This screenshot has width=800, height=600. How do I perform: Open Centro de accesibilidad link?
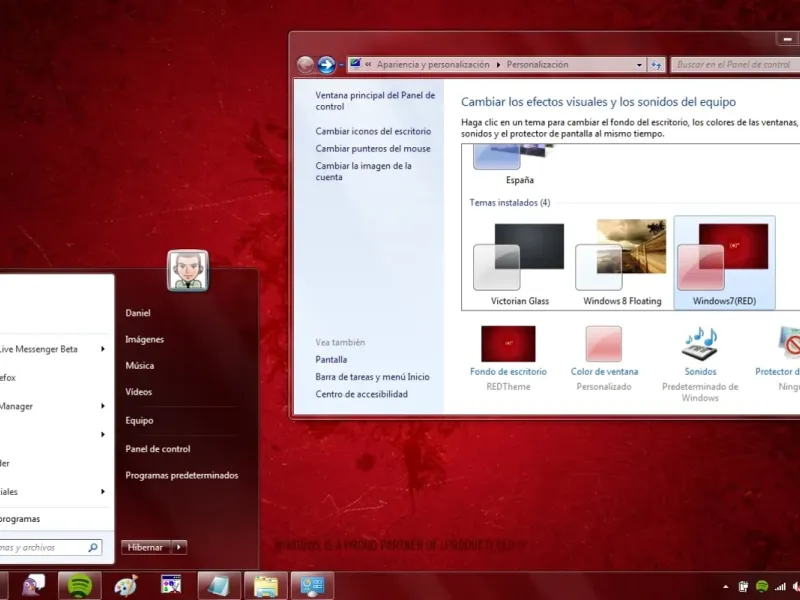[361, 394]
